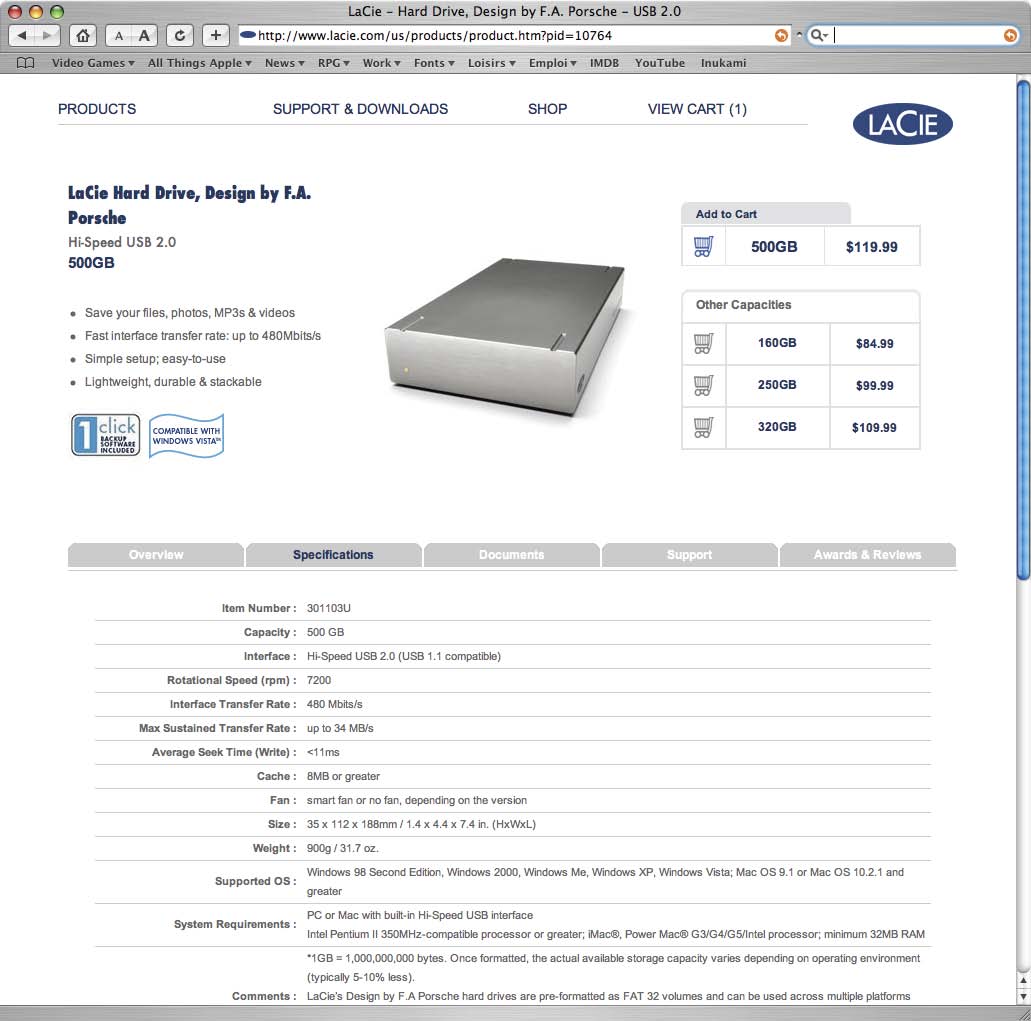Screen dimensions: 1031x1021
Task: Click orange SnapBack icon in search field
Action: tap(1010, 36)
